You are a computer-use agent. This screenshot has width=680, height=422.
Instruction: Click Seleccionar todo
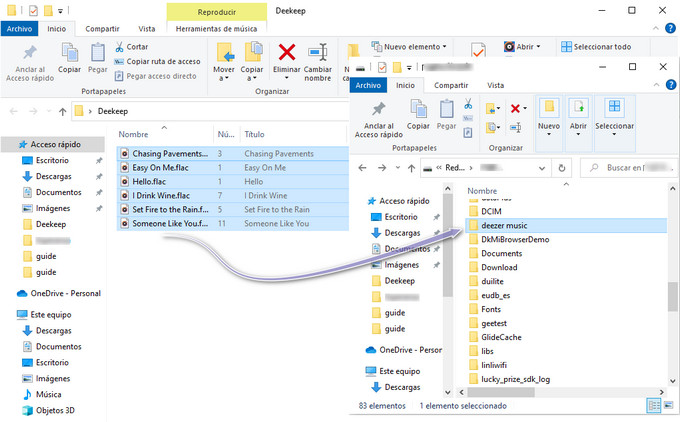596,46
